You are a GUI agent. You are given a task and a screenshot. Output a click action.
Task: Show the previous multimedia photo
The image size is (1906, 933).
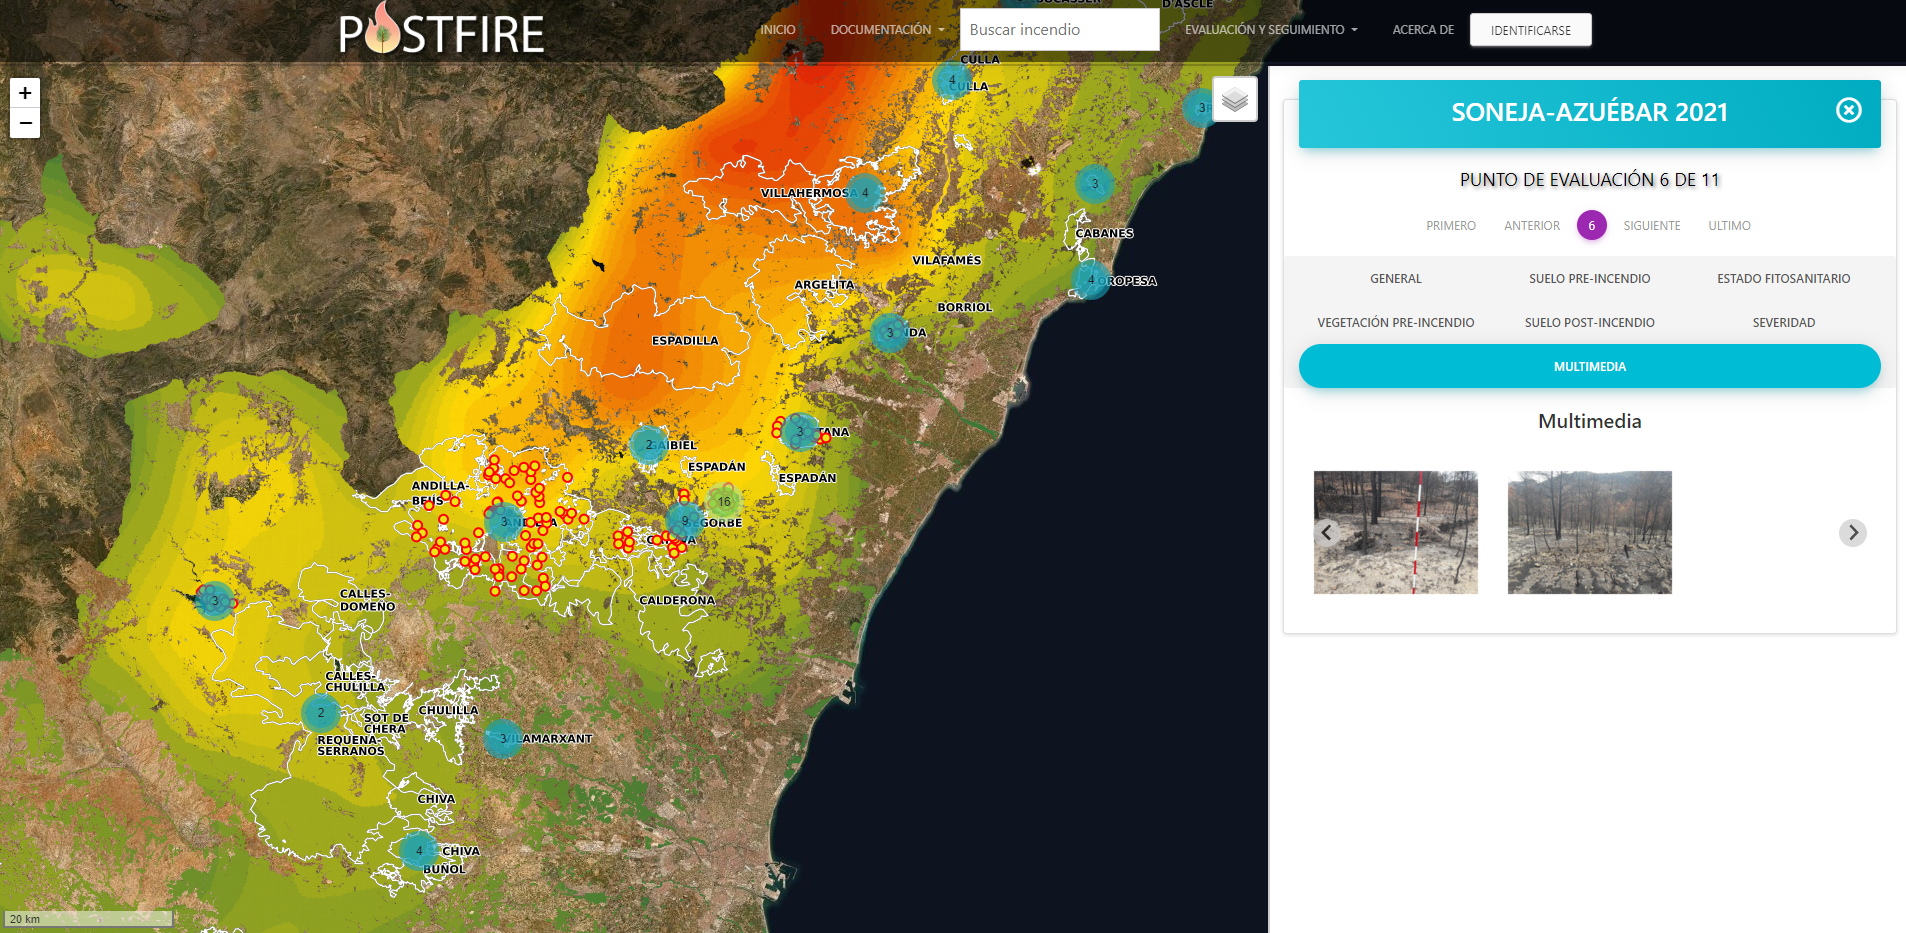click(1327, 532)
